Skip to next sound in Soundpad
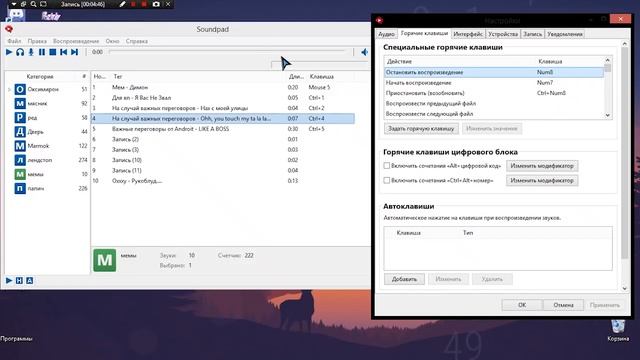This screenshot has height=360, width=640. [x=74, y=52]
